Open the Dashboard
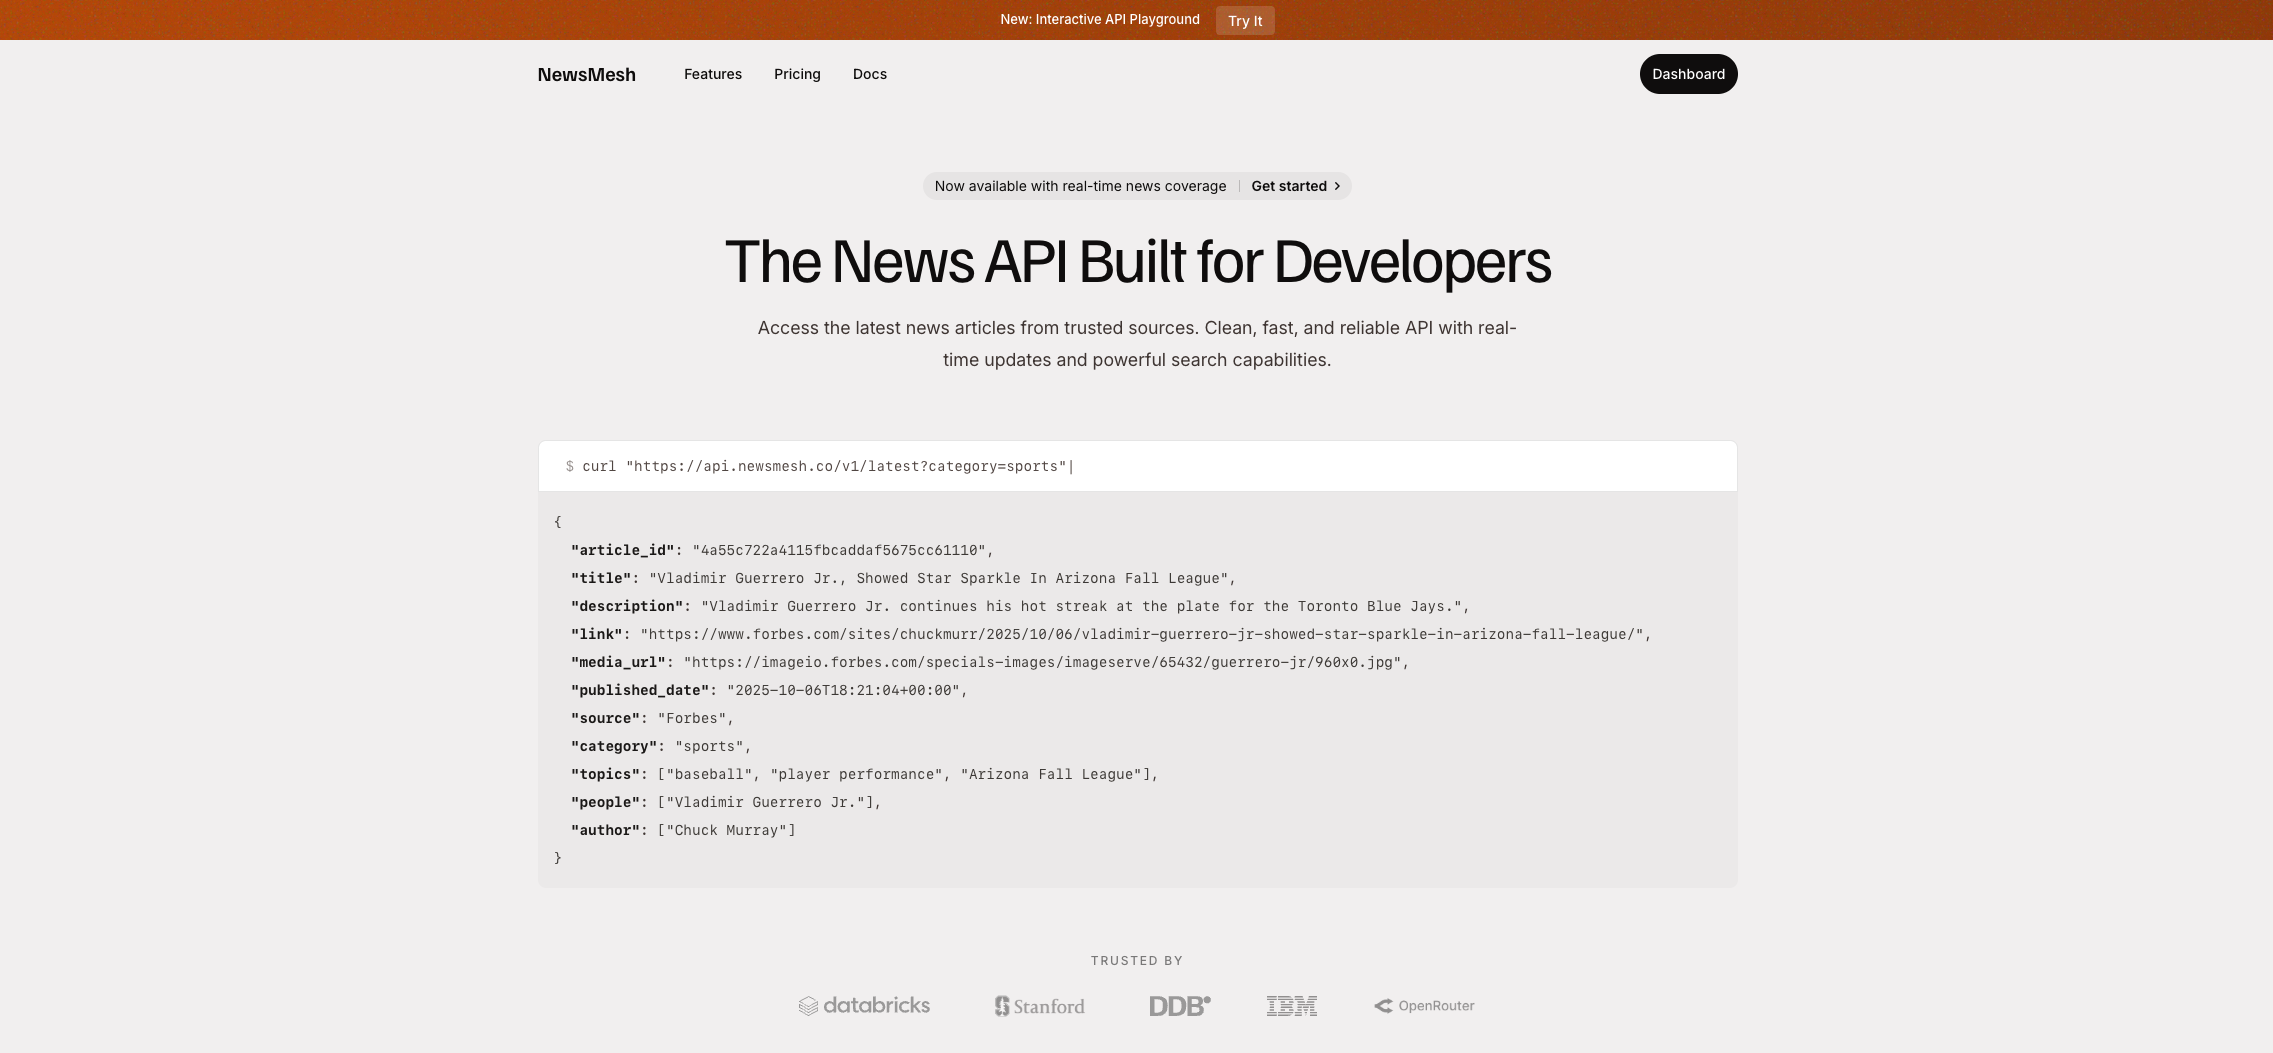This screenshot has height=1053, width=2273. point(1688,74)
